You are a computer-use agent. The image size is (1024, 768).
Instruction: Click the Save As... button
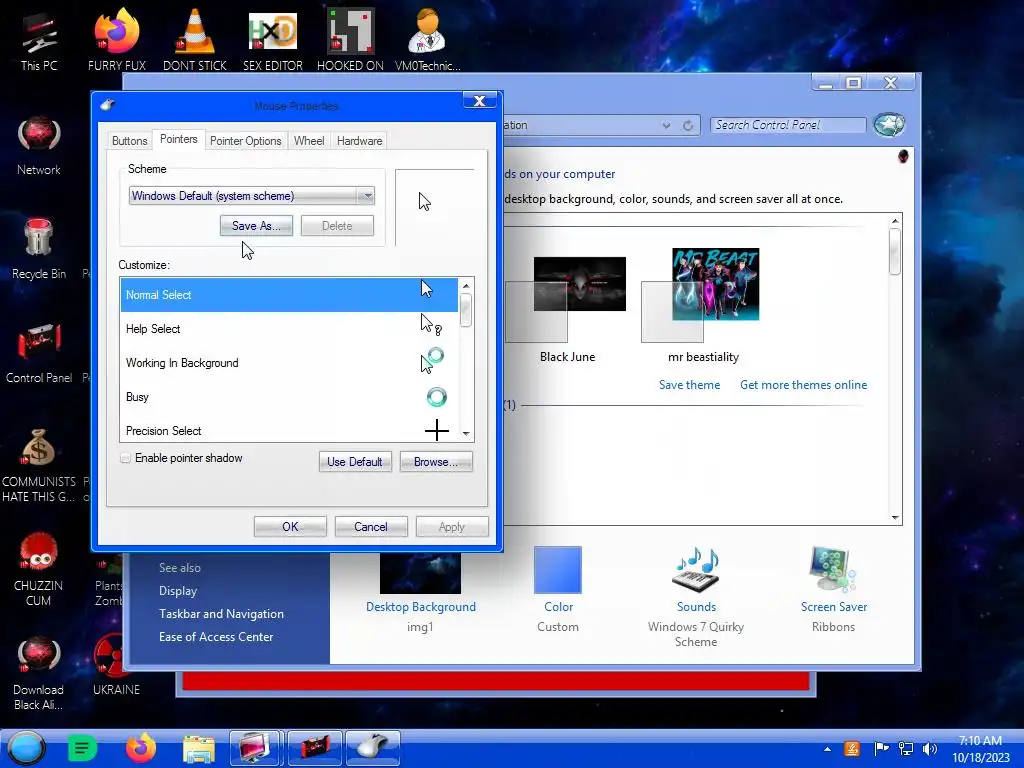point(256,226)
